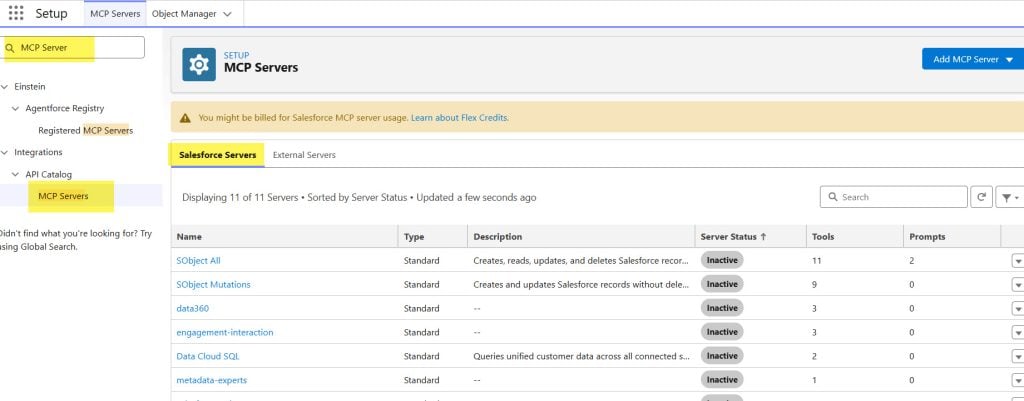Select MCP Servers under API Catalog
1024x401 pixels.
(63, 196)
